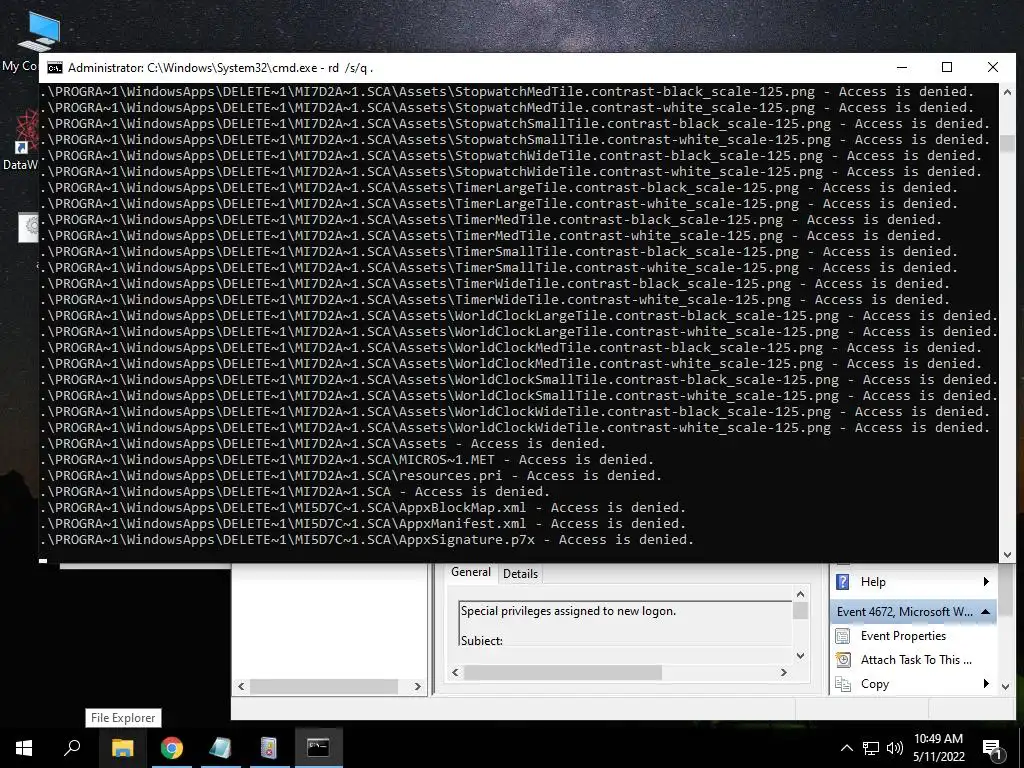This screenshot has width=1024, height=768.
Task: Click the AppxSignature.p7x output line
Action: tap(368, 539)
